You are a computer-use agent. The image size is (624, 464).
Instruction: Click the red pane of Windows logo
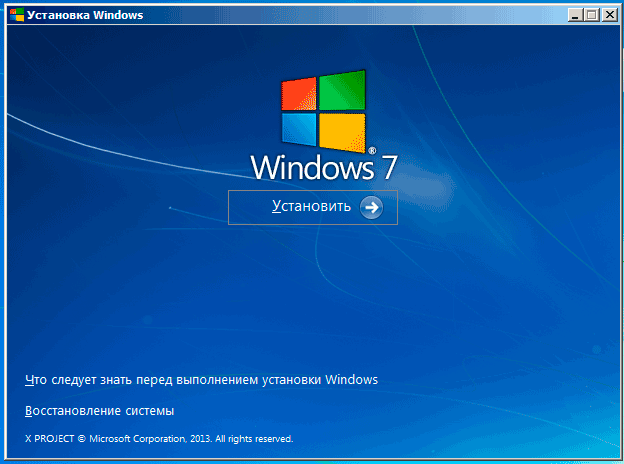299,92
